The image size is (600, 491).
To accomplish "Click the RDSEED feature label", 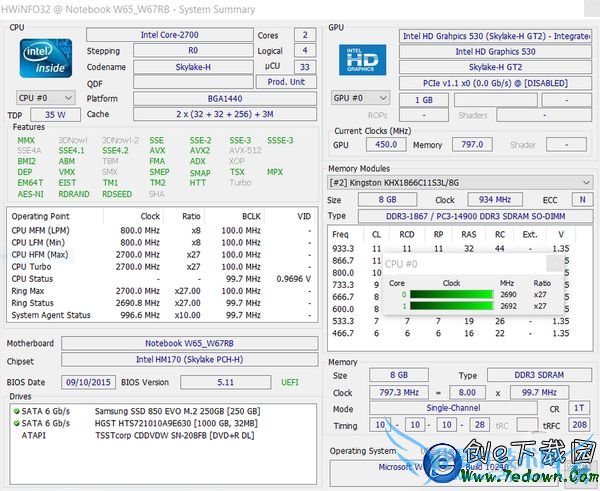I will coord(117,194).
